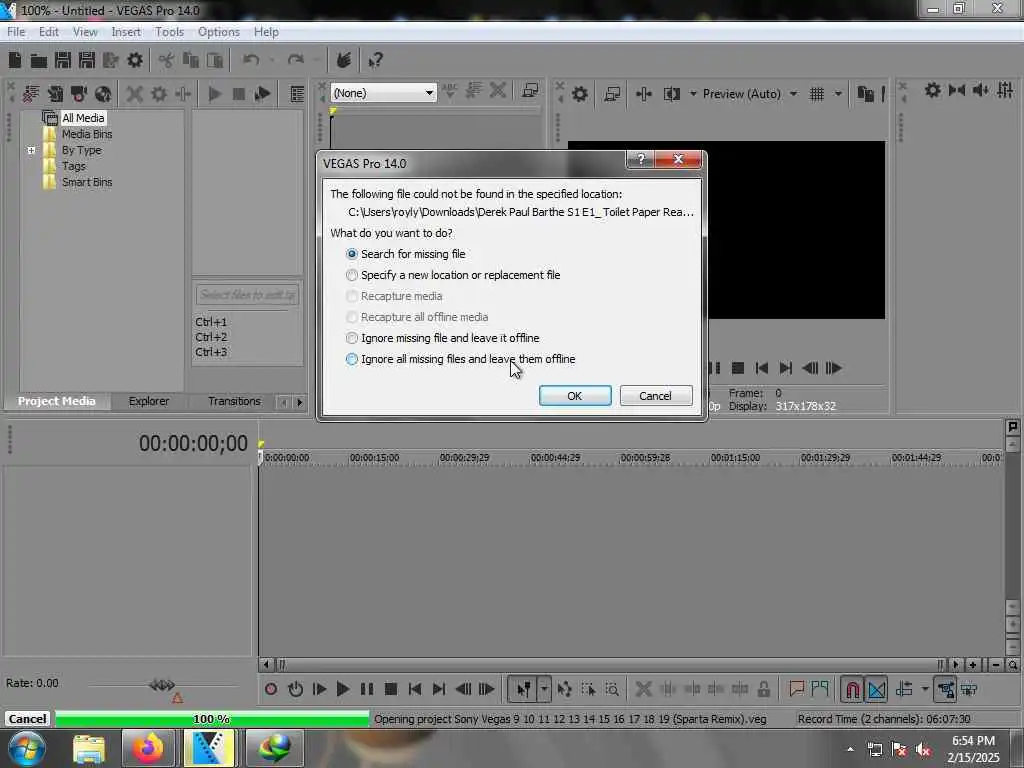Image resolution: width=1024 pixels, height=768 pixels.
Task: Open the Undo history dropdown arrow
Action: point(272,61)
